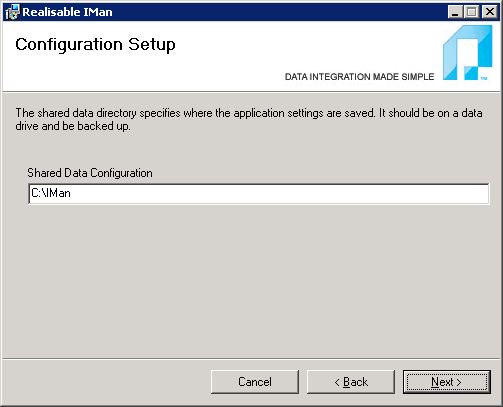Click the Realisable IMan title bar text
This screenshot has width=503, height=407.
(x=67, y=12)
